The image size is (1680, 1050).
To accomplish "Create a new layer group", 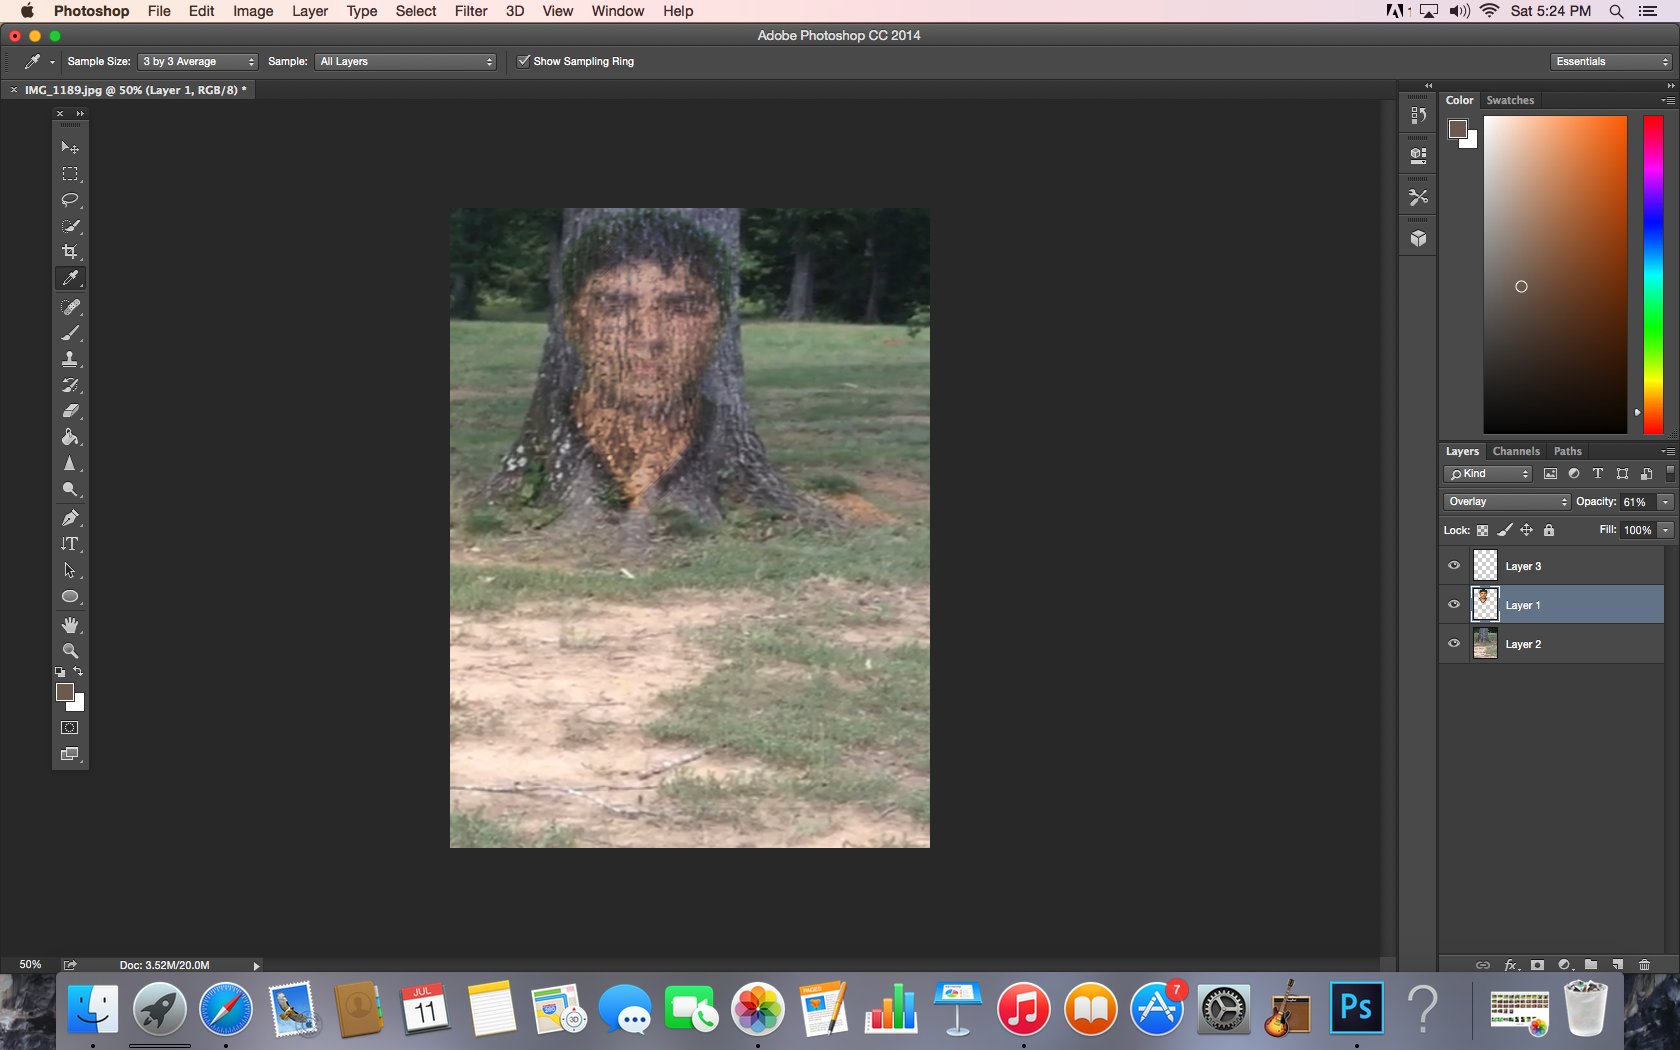I will (x=1591, y=965).
